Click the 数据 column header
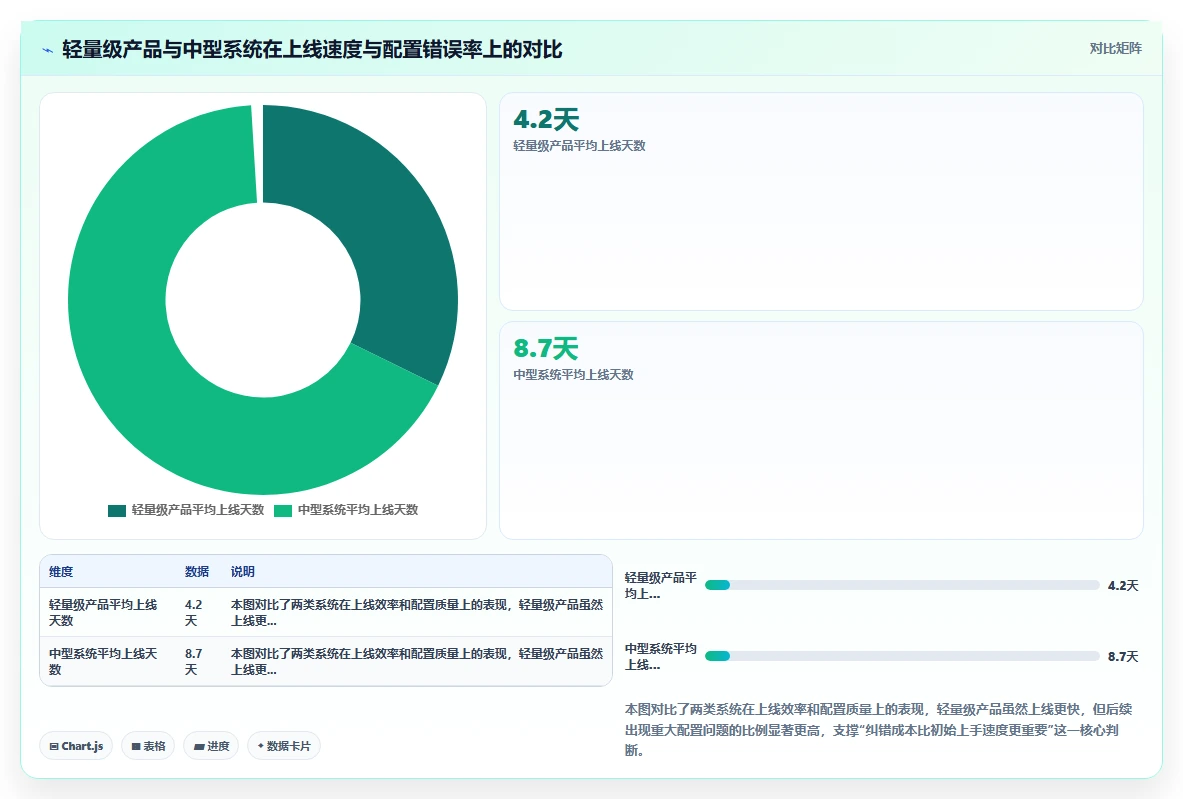Screen dimensions: 1183x799 tap(197, 572)
